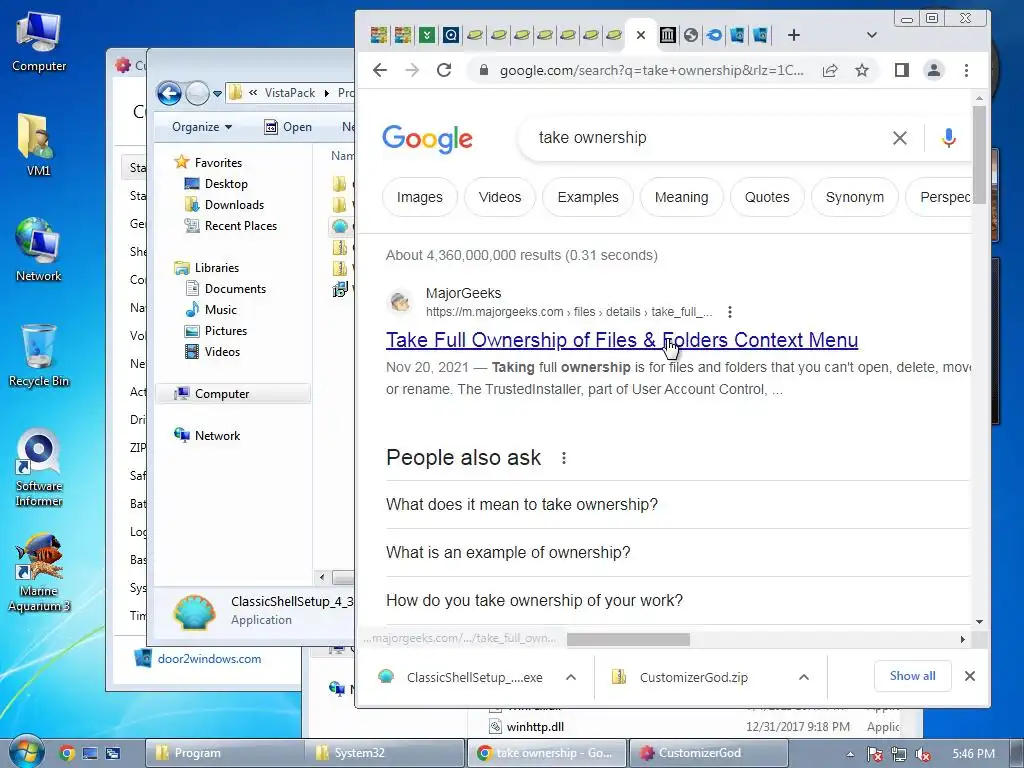Filter results by Videos
This screenshot has height=768, width=1024.
[x=500, y=197]
